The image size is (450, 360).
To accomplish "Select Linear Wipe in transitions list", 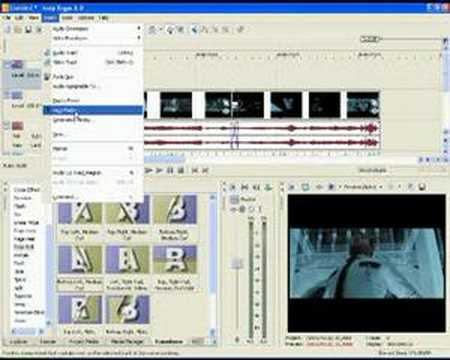I will [x=26, y=222].
